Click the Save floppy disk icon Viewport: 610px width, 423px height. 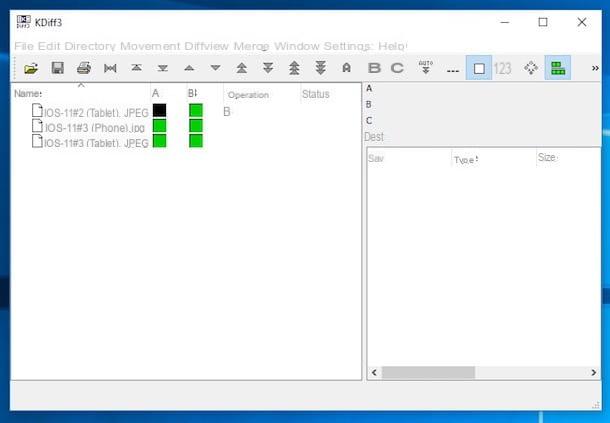58,68
